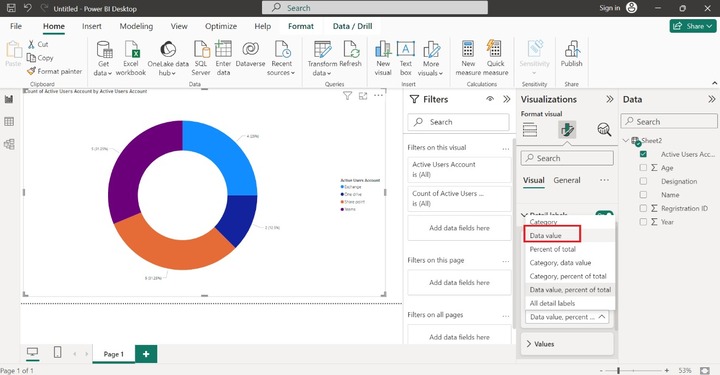720x375 pixels.
Task: Create a New measure
Action: (x=468, y=58)
